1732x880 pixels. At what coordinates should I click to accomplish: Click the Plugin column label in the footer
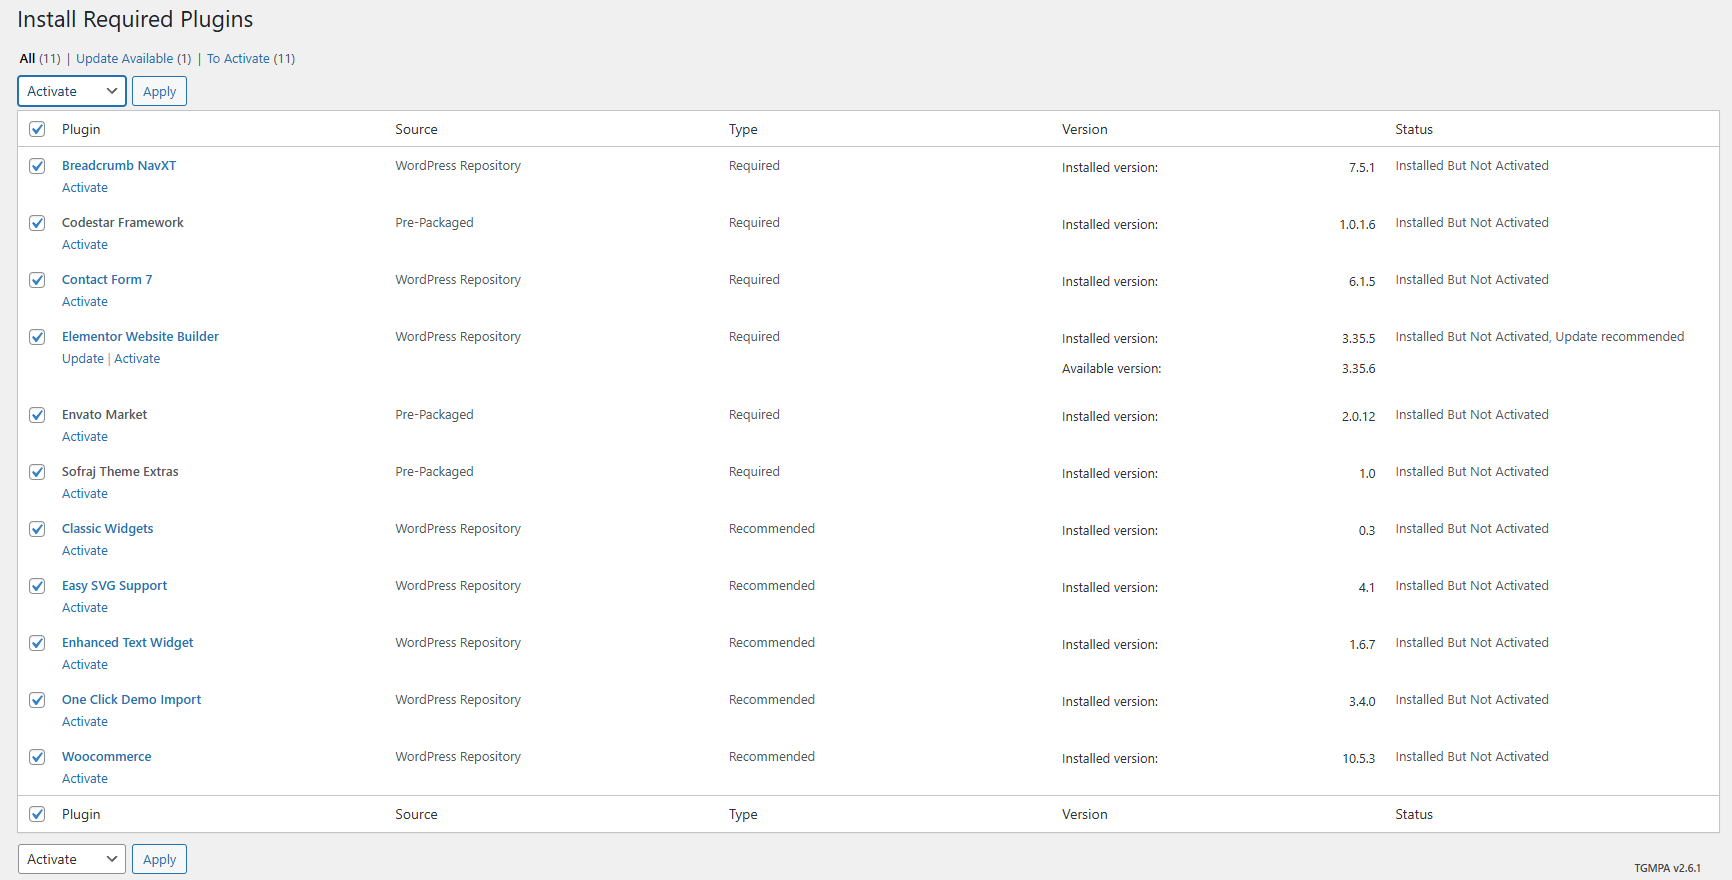81,814
